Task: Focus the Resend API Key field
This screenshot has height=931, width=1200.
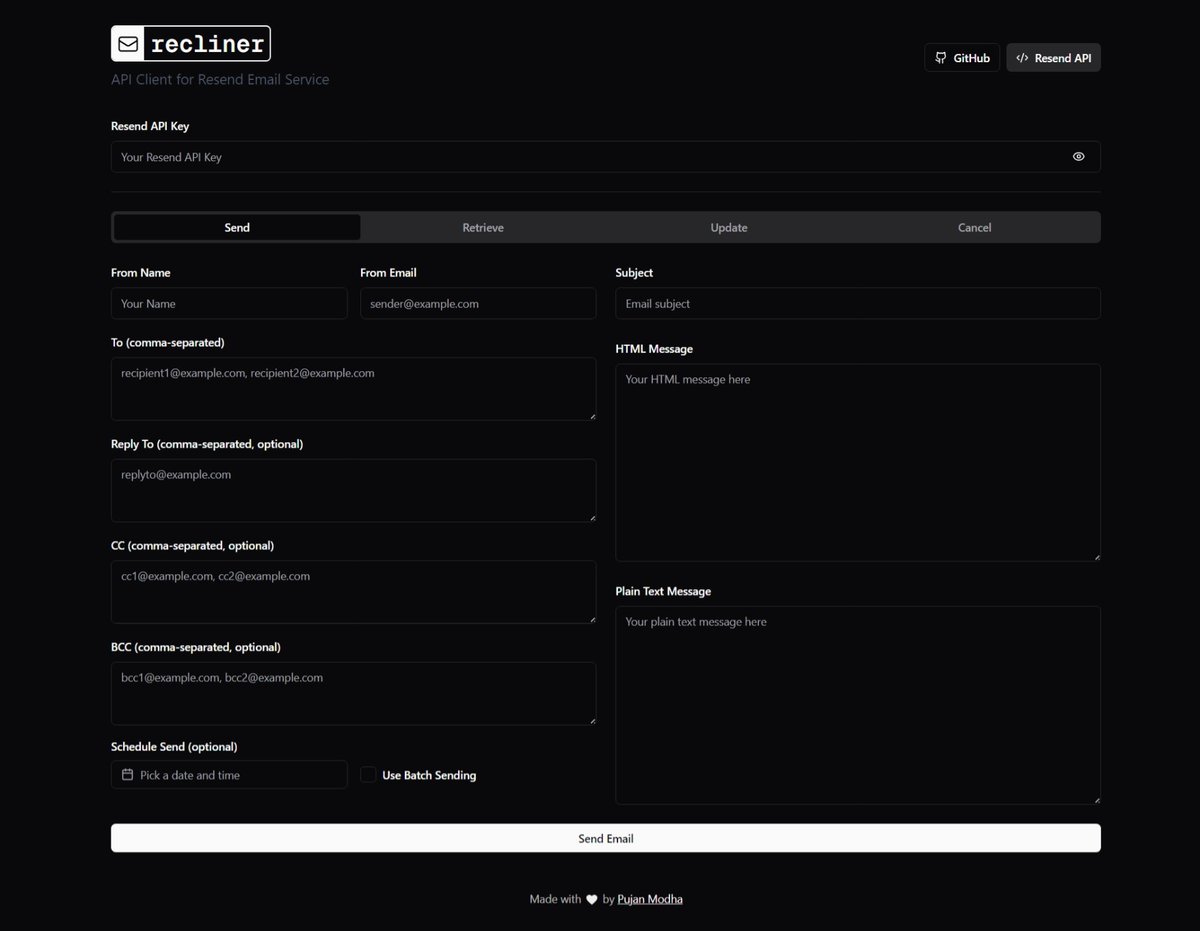Action: 606,157
